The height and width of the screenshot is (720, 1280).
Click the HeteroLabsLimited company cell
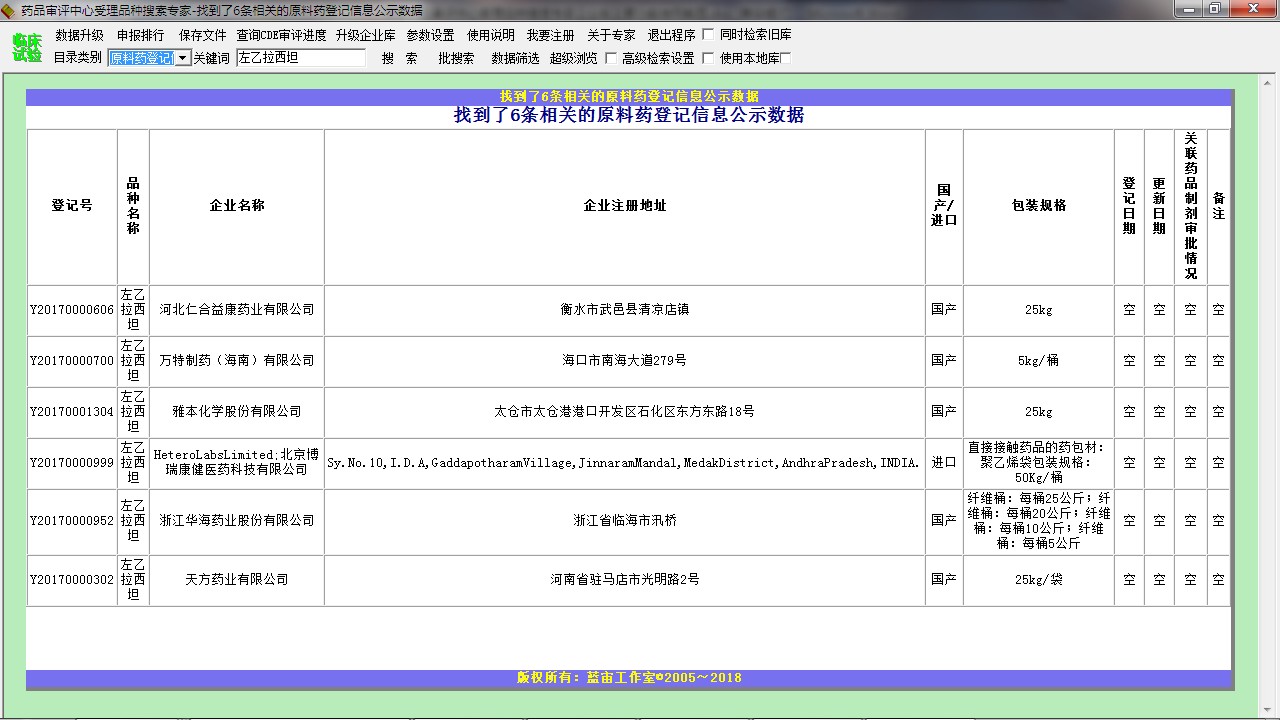tap(237, 463)
